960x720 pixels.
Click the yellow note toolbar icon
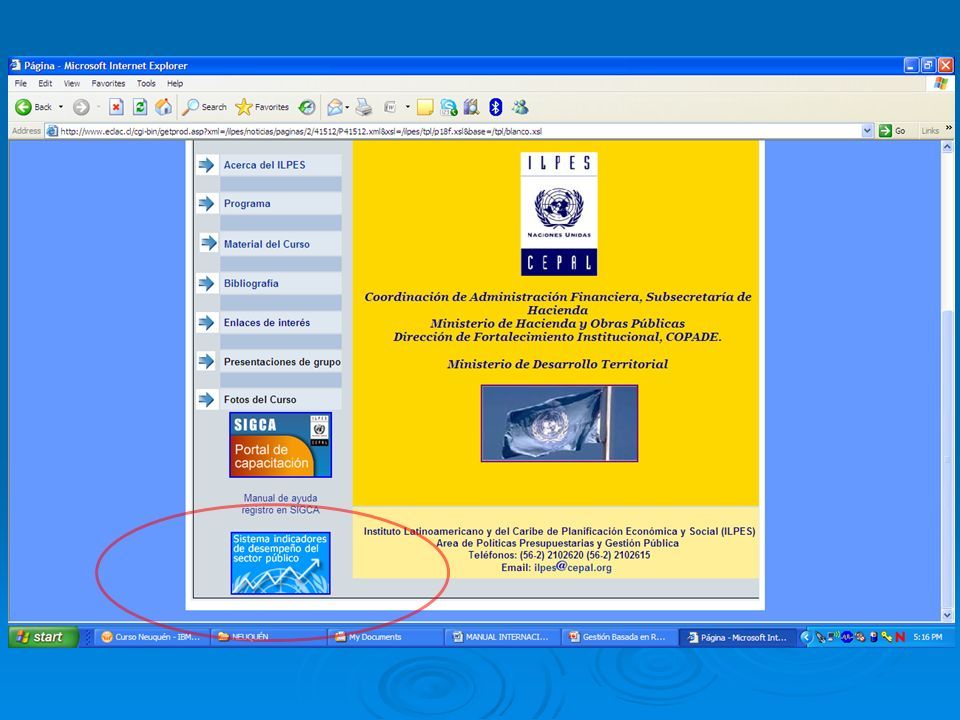click(424, 107)
